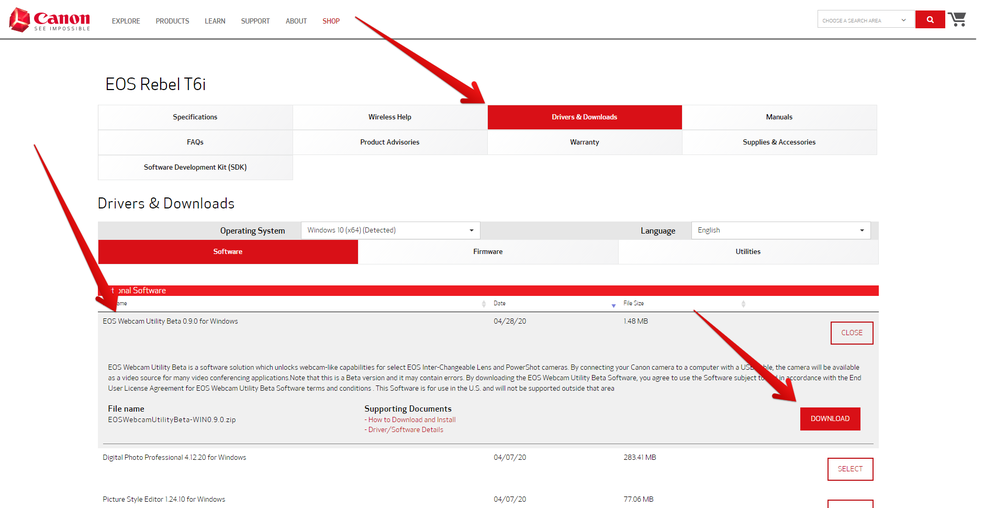Sort by File Size column arrows
The image size is (984, 508).
(x=743, y=304)
